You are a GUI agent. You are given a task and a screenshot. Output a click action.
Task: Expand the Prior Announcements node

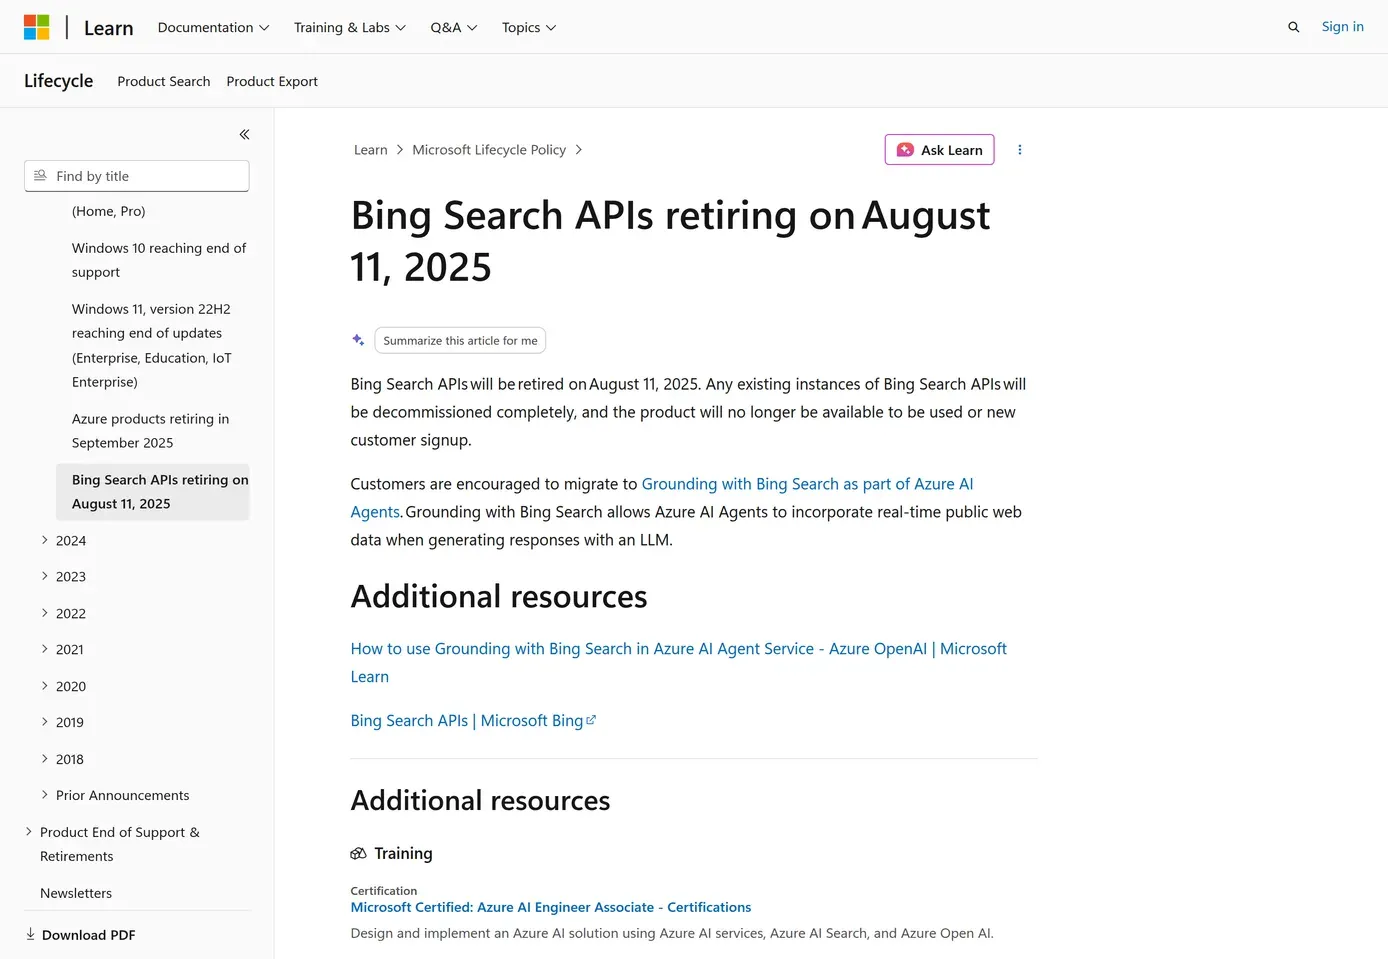pos(44,795)
